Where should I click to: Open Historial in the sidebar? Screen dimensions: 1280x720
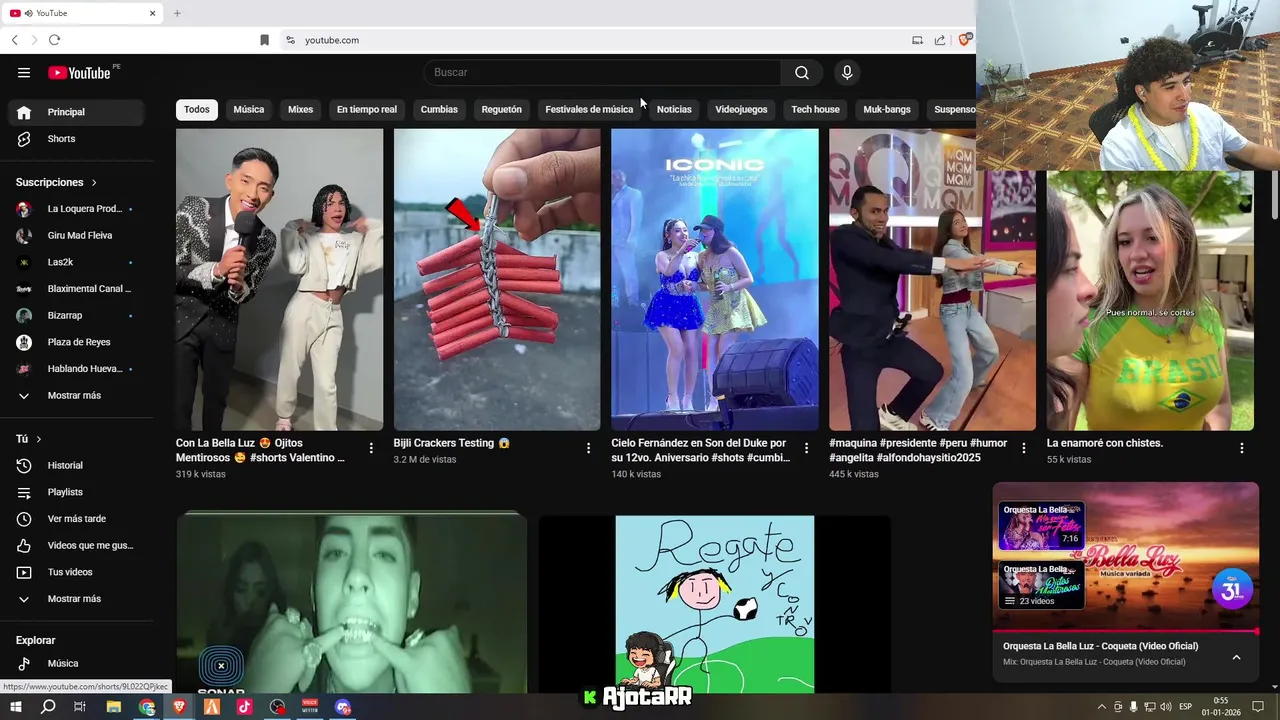76,465
